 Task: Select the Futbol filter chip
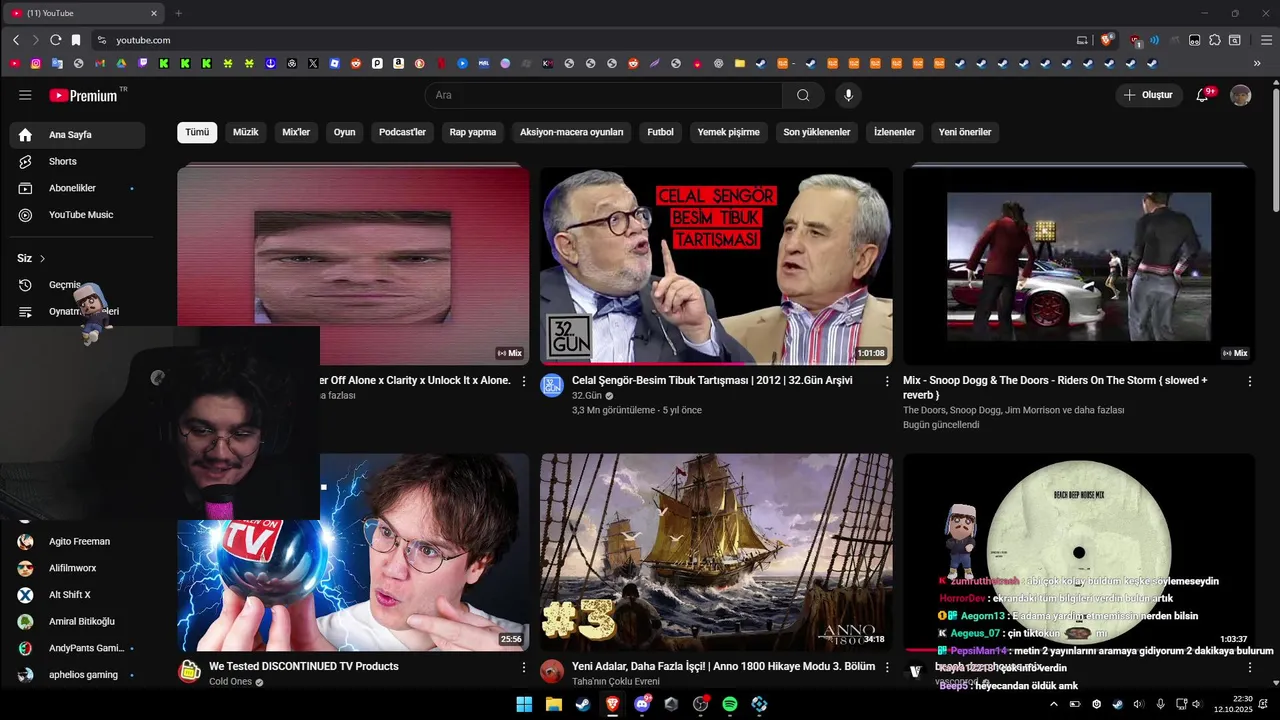(660, 132)
